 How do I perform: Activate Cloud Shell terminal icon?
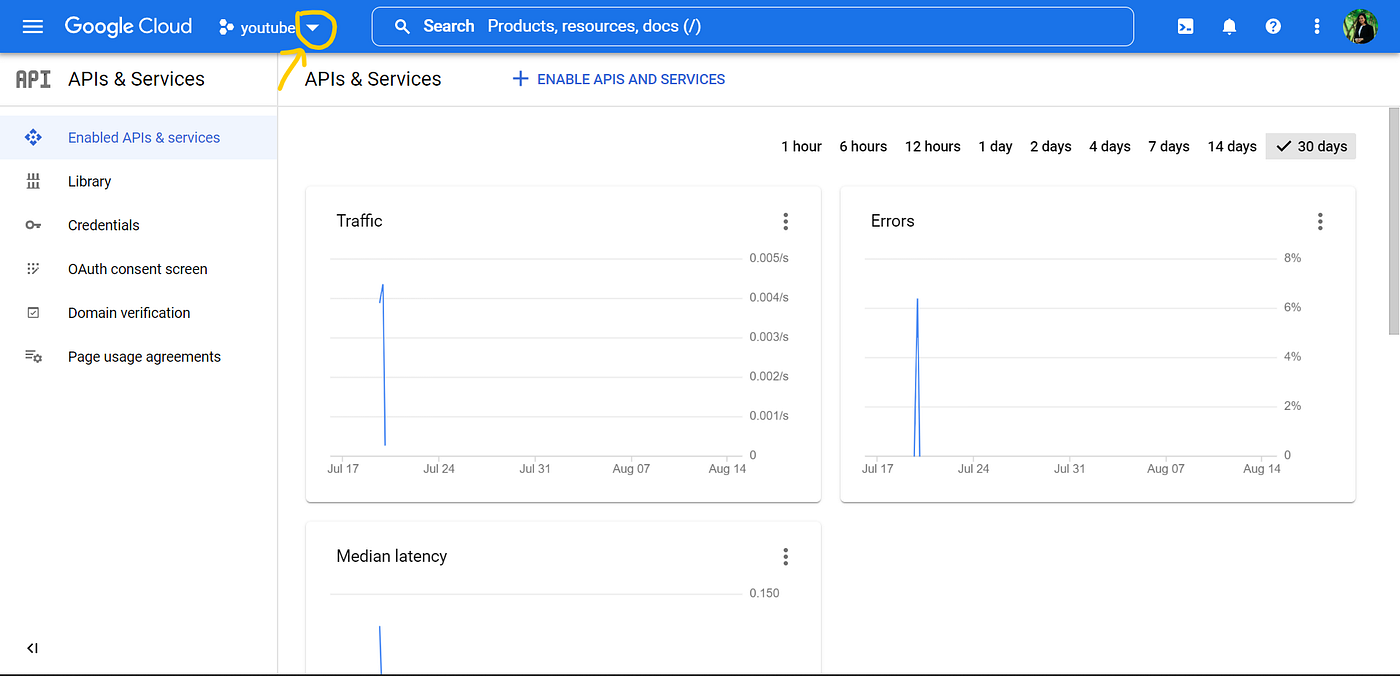click(x=1185, y=27)
